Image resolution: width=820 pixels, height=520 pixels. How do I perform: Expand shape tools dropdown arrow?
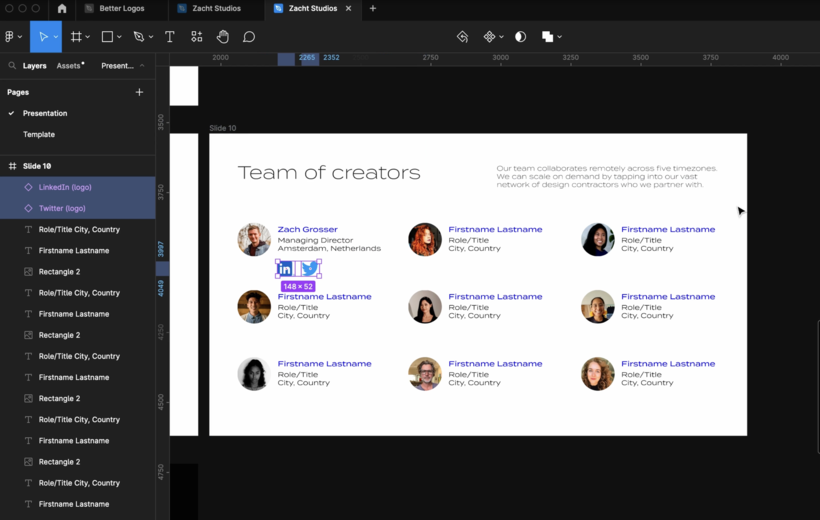119,37
